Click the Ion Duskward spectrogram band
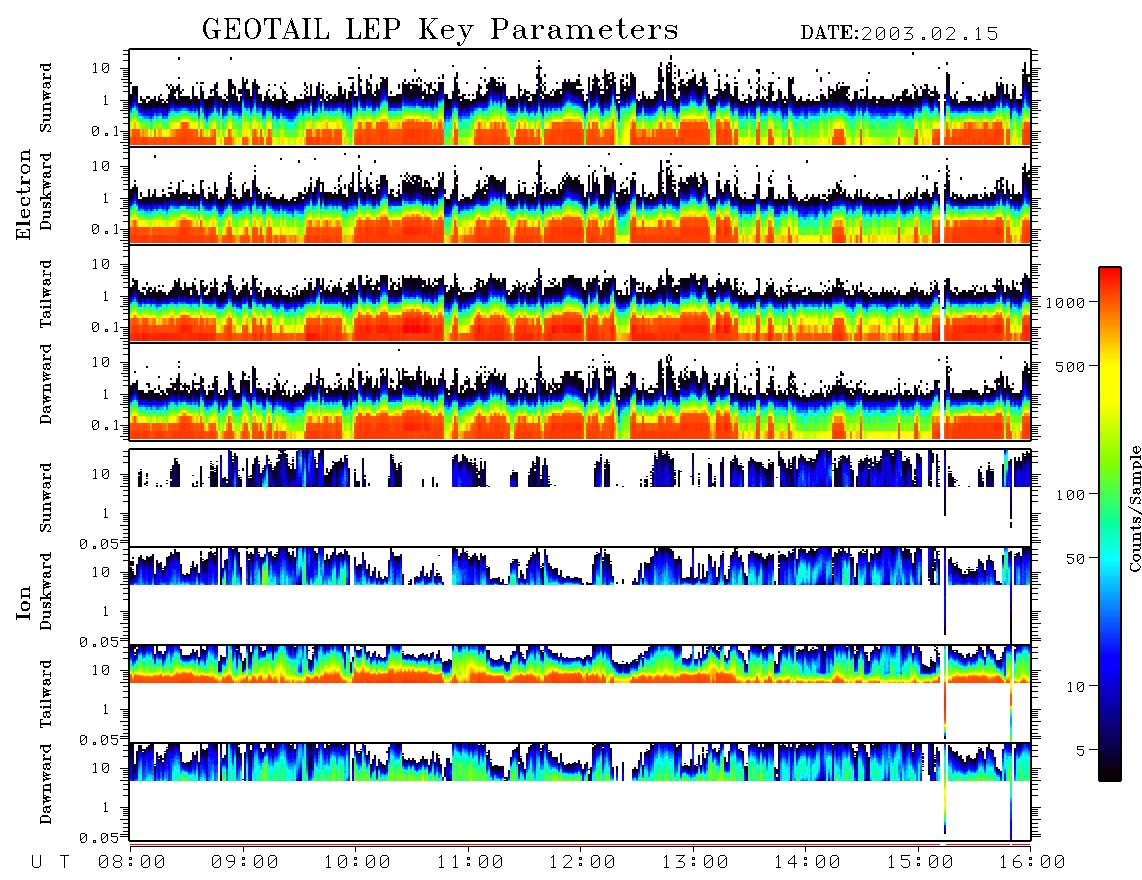1142x880 pixels. tap(580, 566)
